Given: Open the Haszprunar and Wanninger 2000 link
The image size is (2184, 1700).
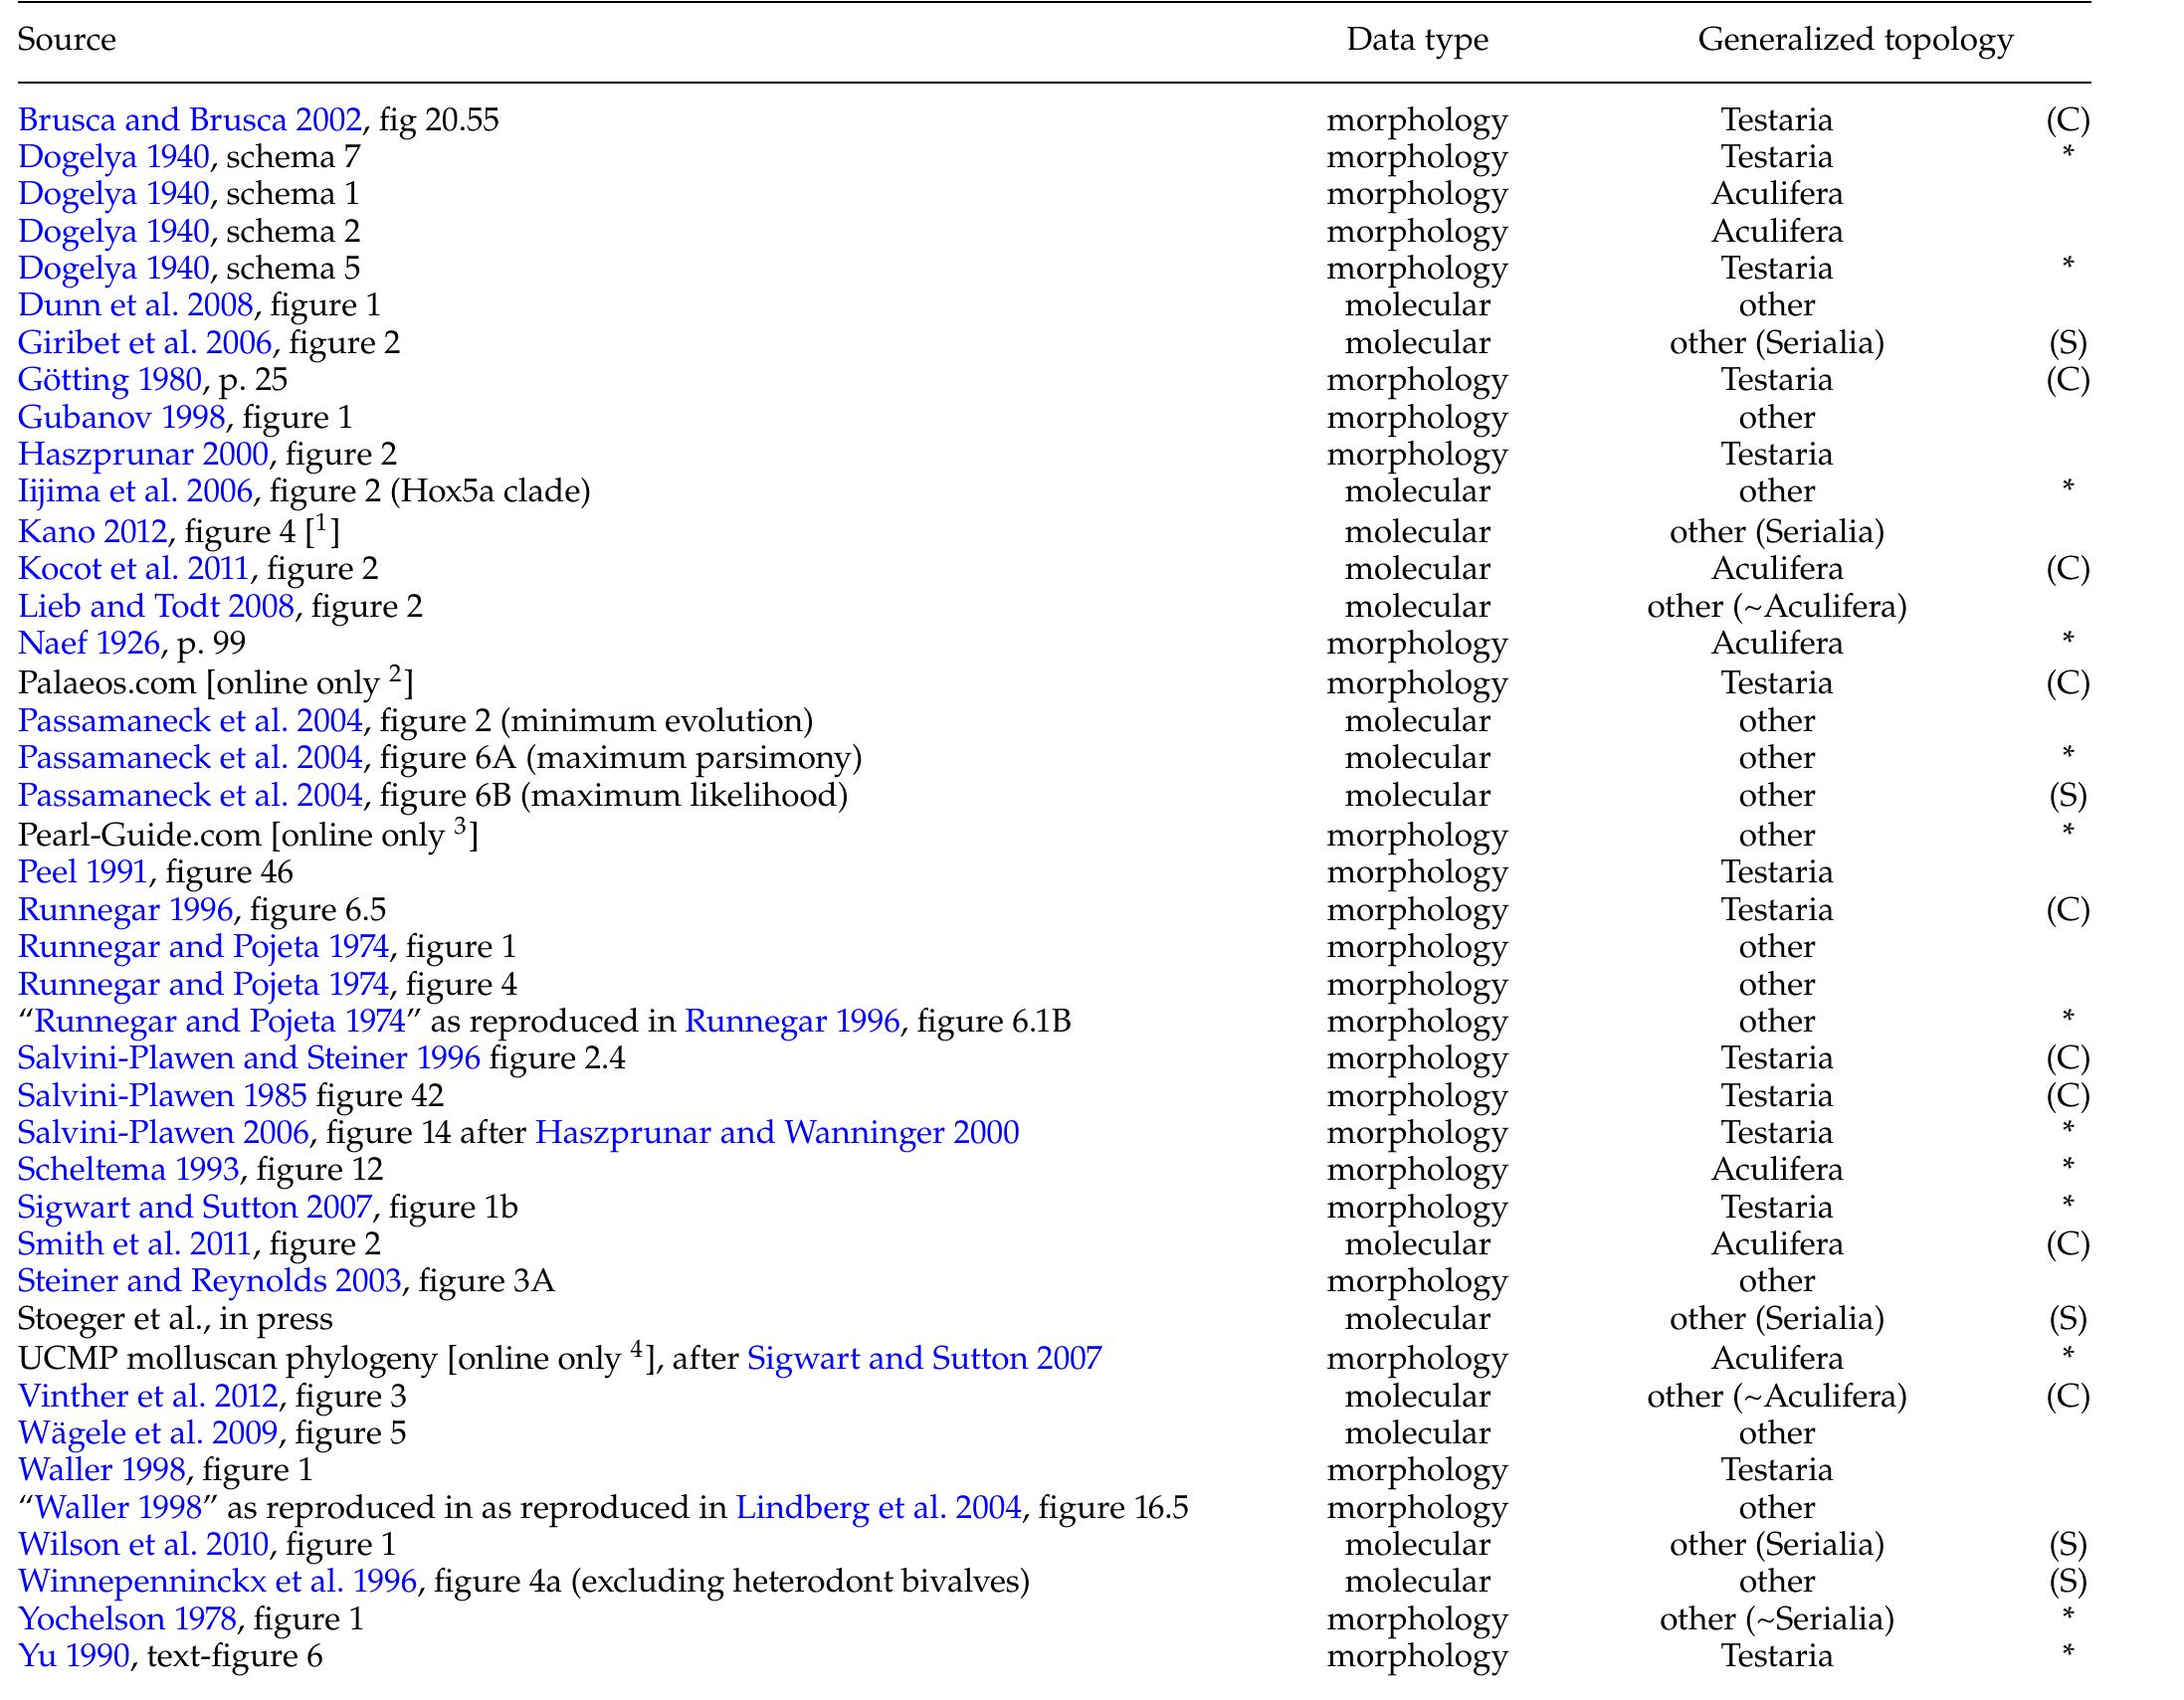Looking at the screenshot, I should pyautogui.click(x=775, y=1132).
